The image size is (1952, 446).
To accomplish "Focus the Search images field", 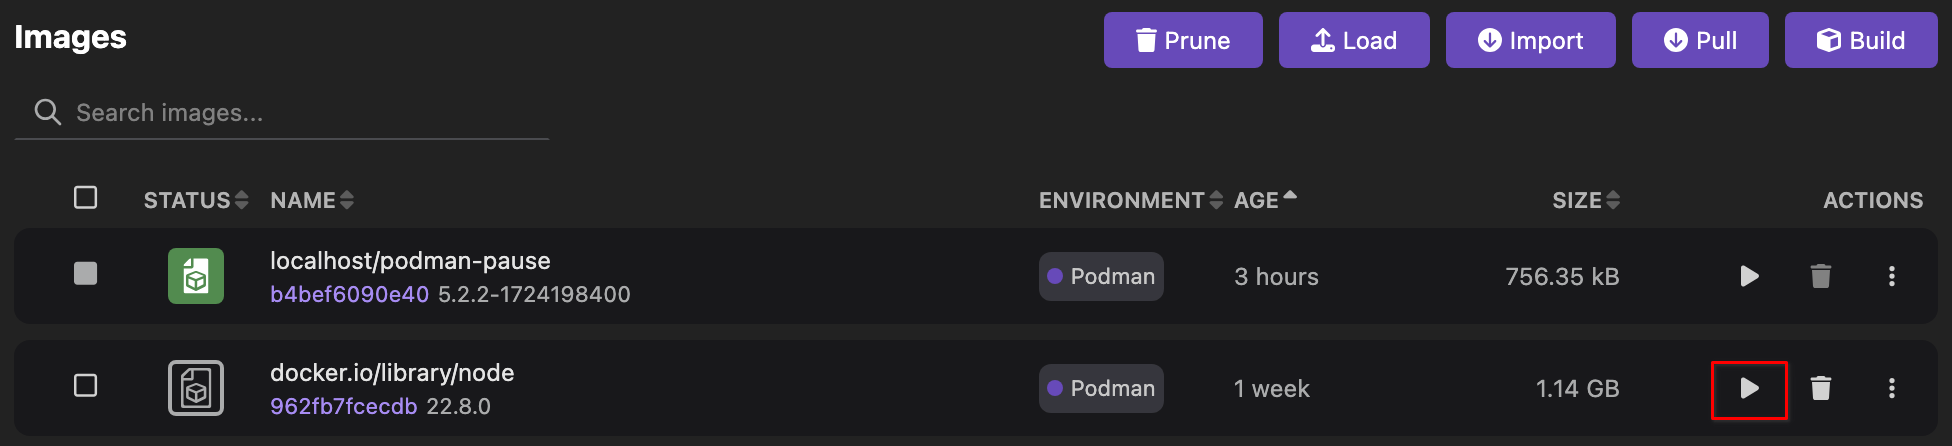I will [300, 113].
